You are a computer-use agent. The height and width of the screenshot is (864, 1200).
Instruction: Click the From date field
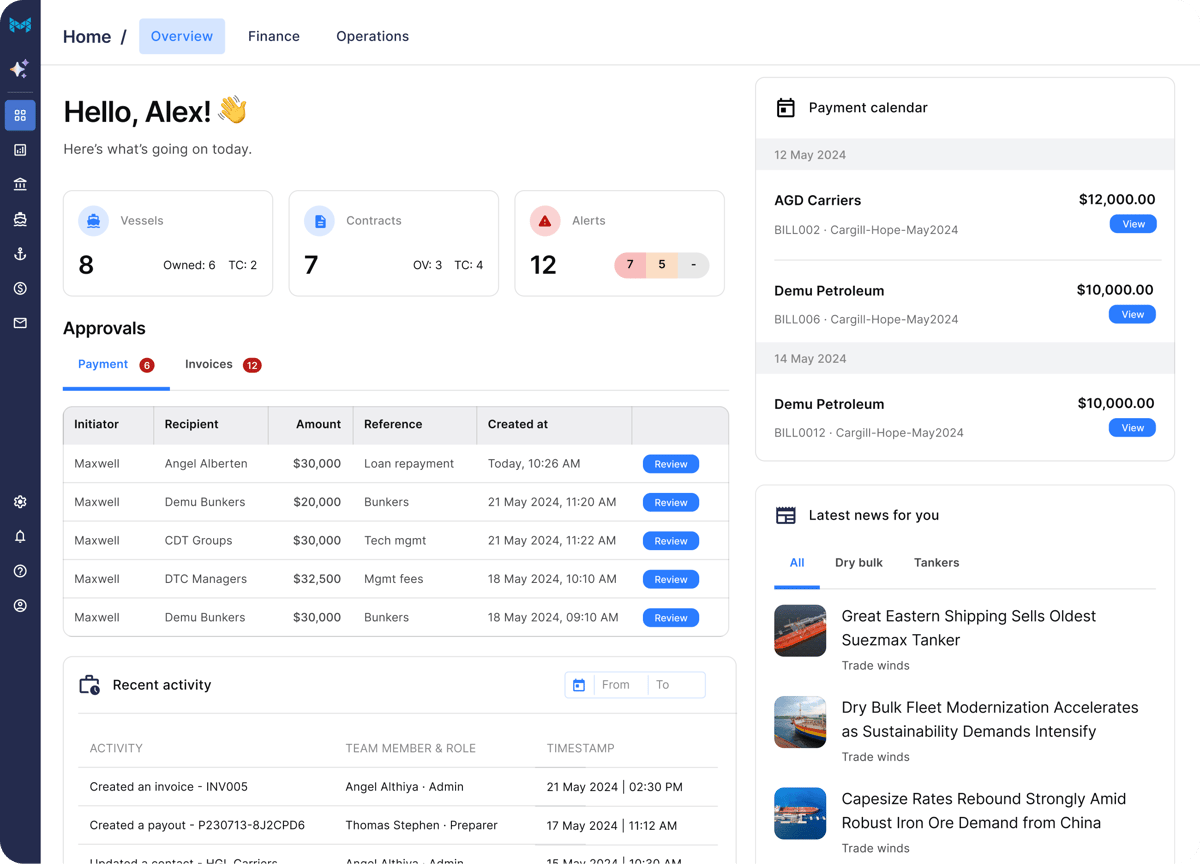click(617, 685)
